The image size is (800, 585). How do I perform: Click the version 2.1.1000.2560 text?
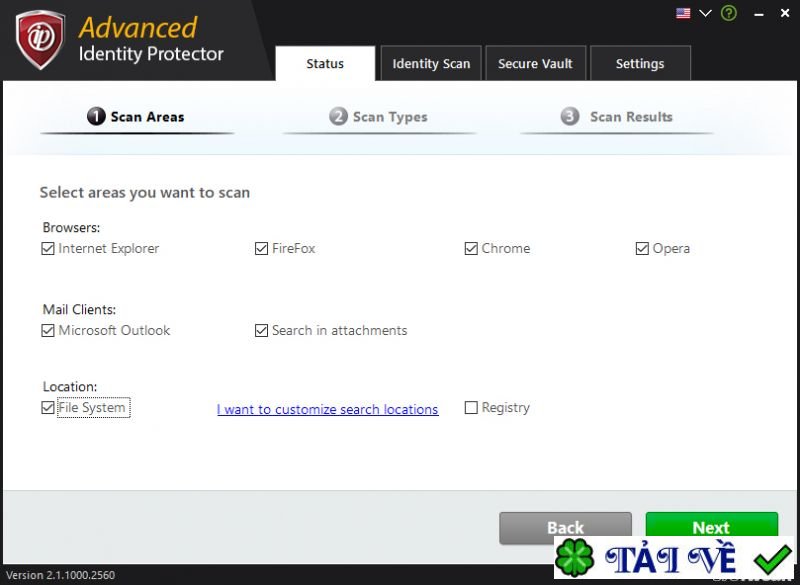pyautogui.click(x=60, y=575)
